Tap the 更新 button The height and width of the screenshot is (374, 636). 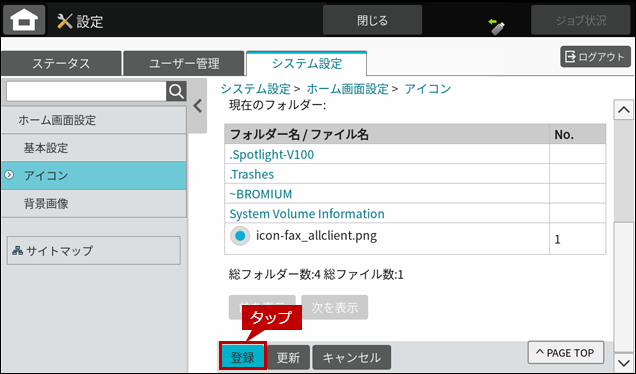click(x=288, y=357)
